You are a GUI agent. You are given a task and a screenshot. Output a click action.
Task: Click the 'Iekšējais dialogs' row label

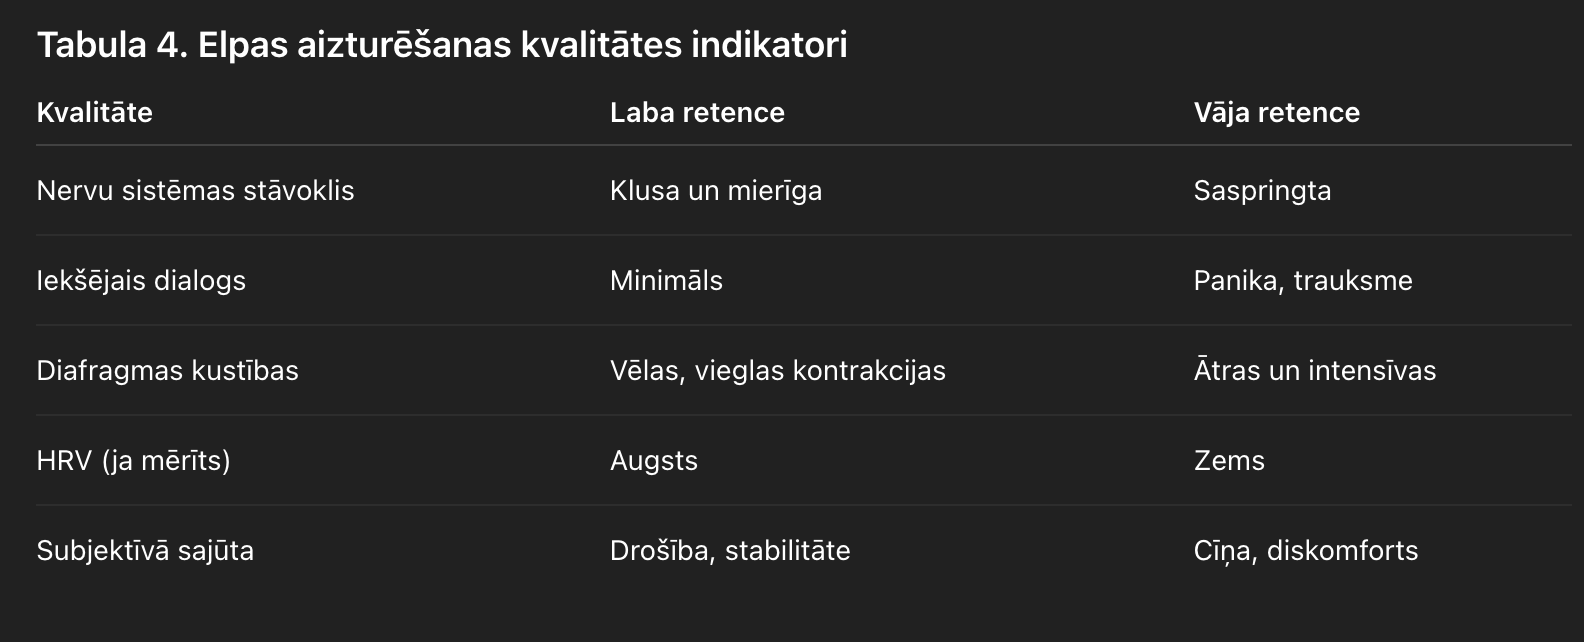click(x=141, y=280)
